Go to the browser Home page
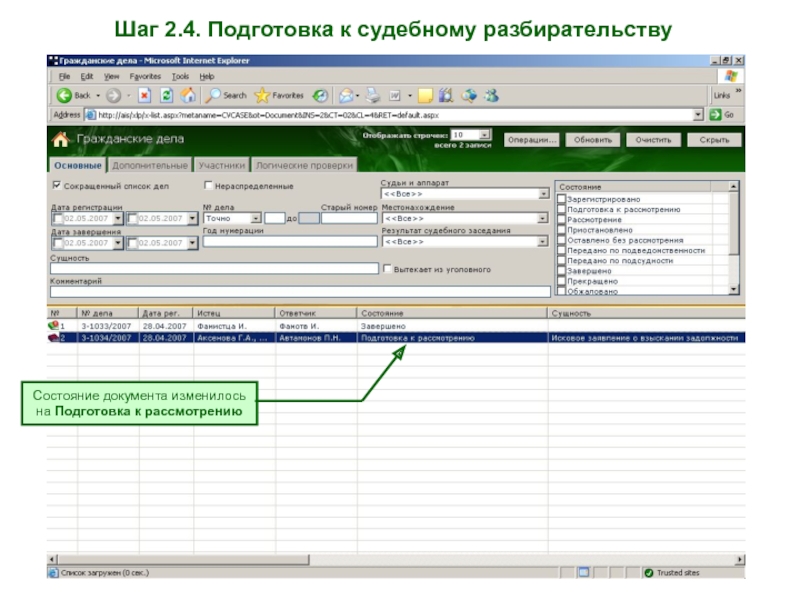 [187, 96]
